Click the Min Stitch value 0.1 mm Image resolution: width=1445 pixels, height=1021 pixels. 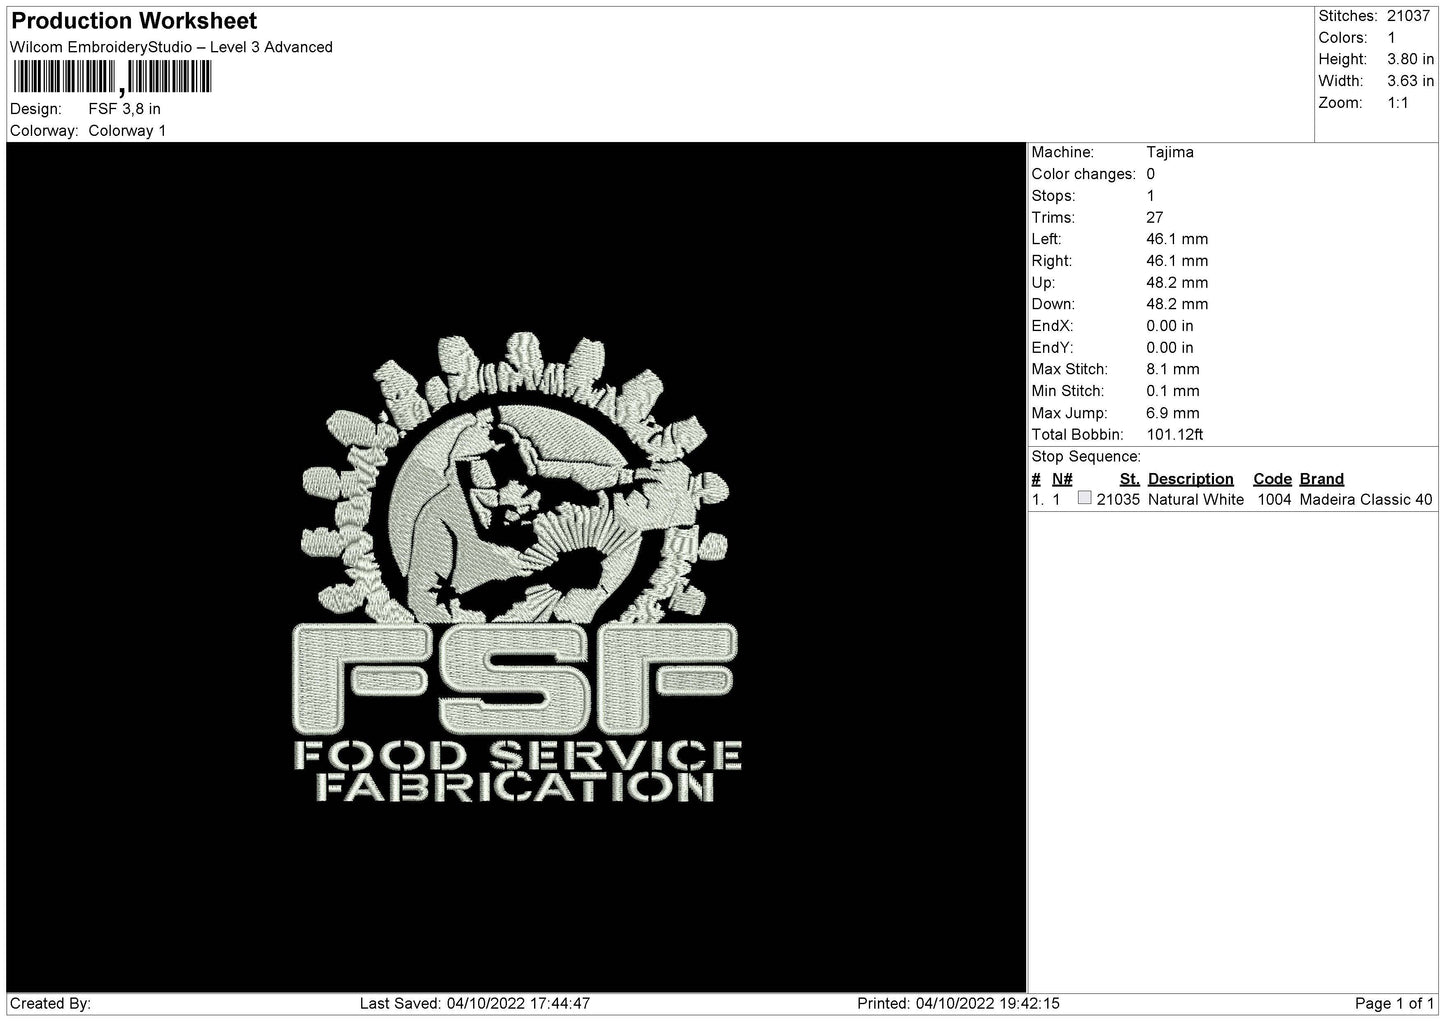tap(1173, 391)
